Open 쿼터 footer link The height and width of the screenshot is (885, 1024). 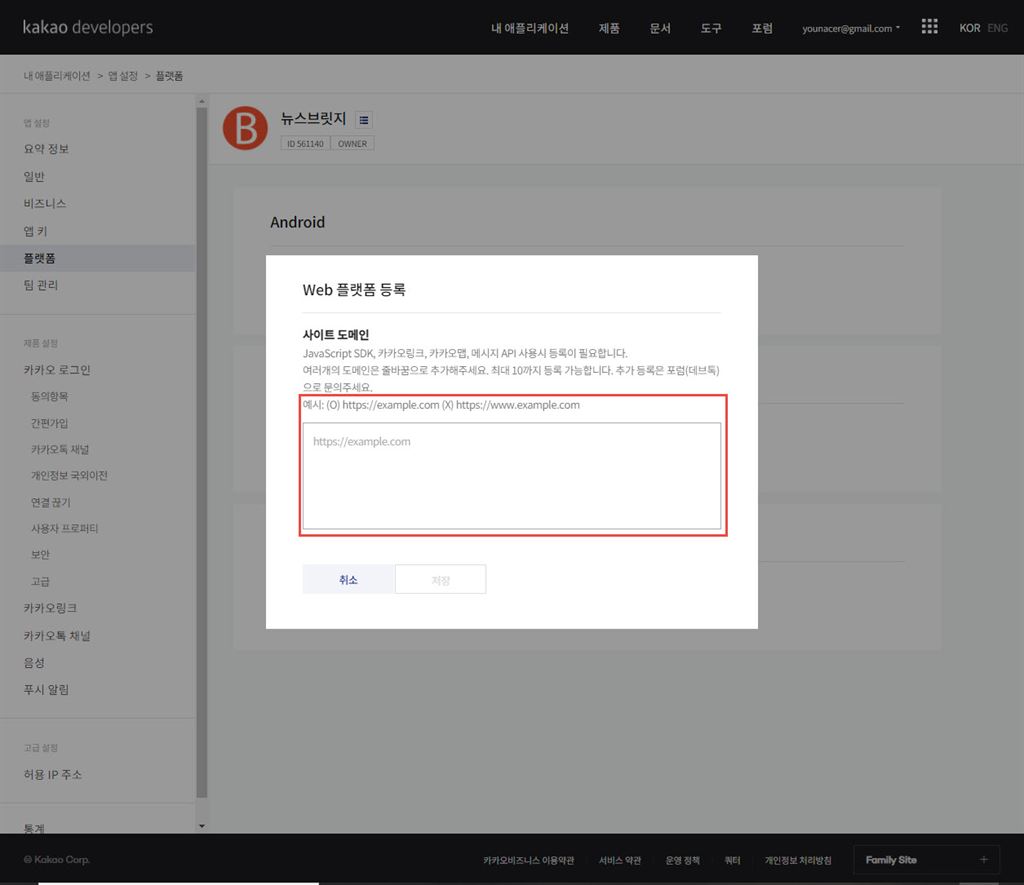(733, 860)
